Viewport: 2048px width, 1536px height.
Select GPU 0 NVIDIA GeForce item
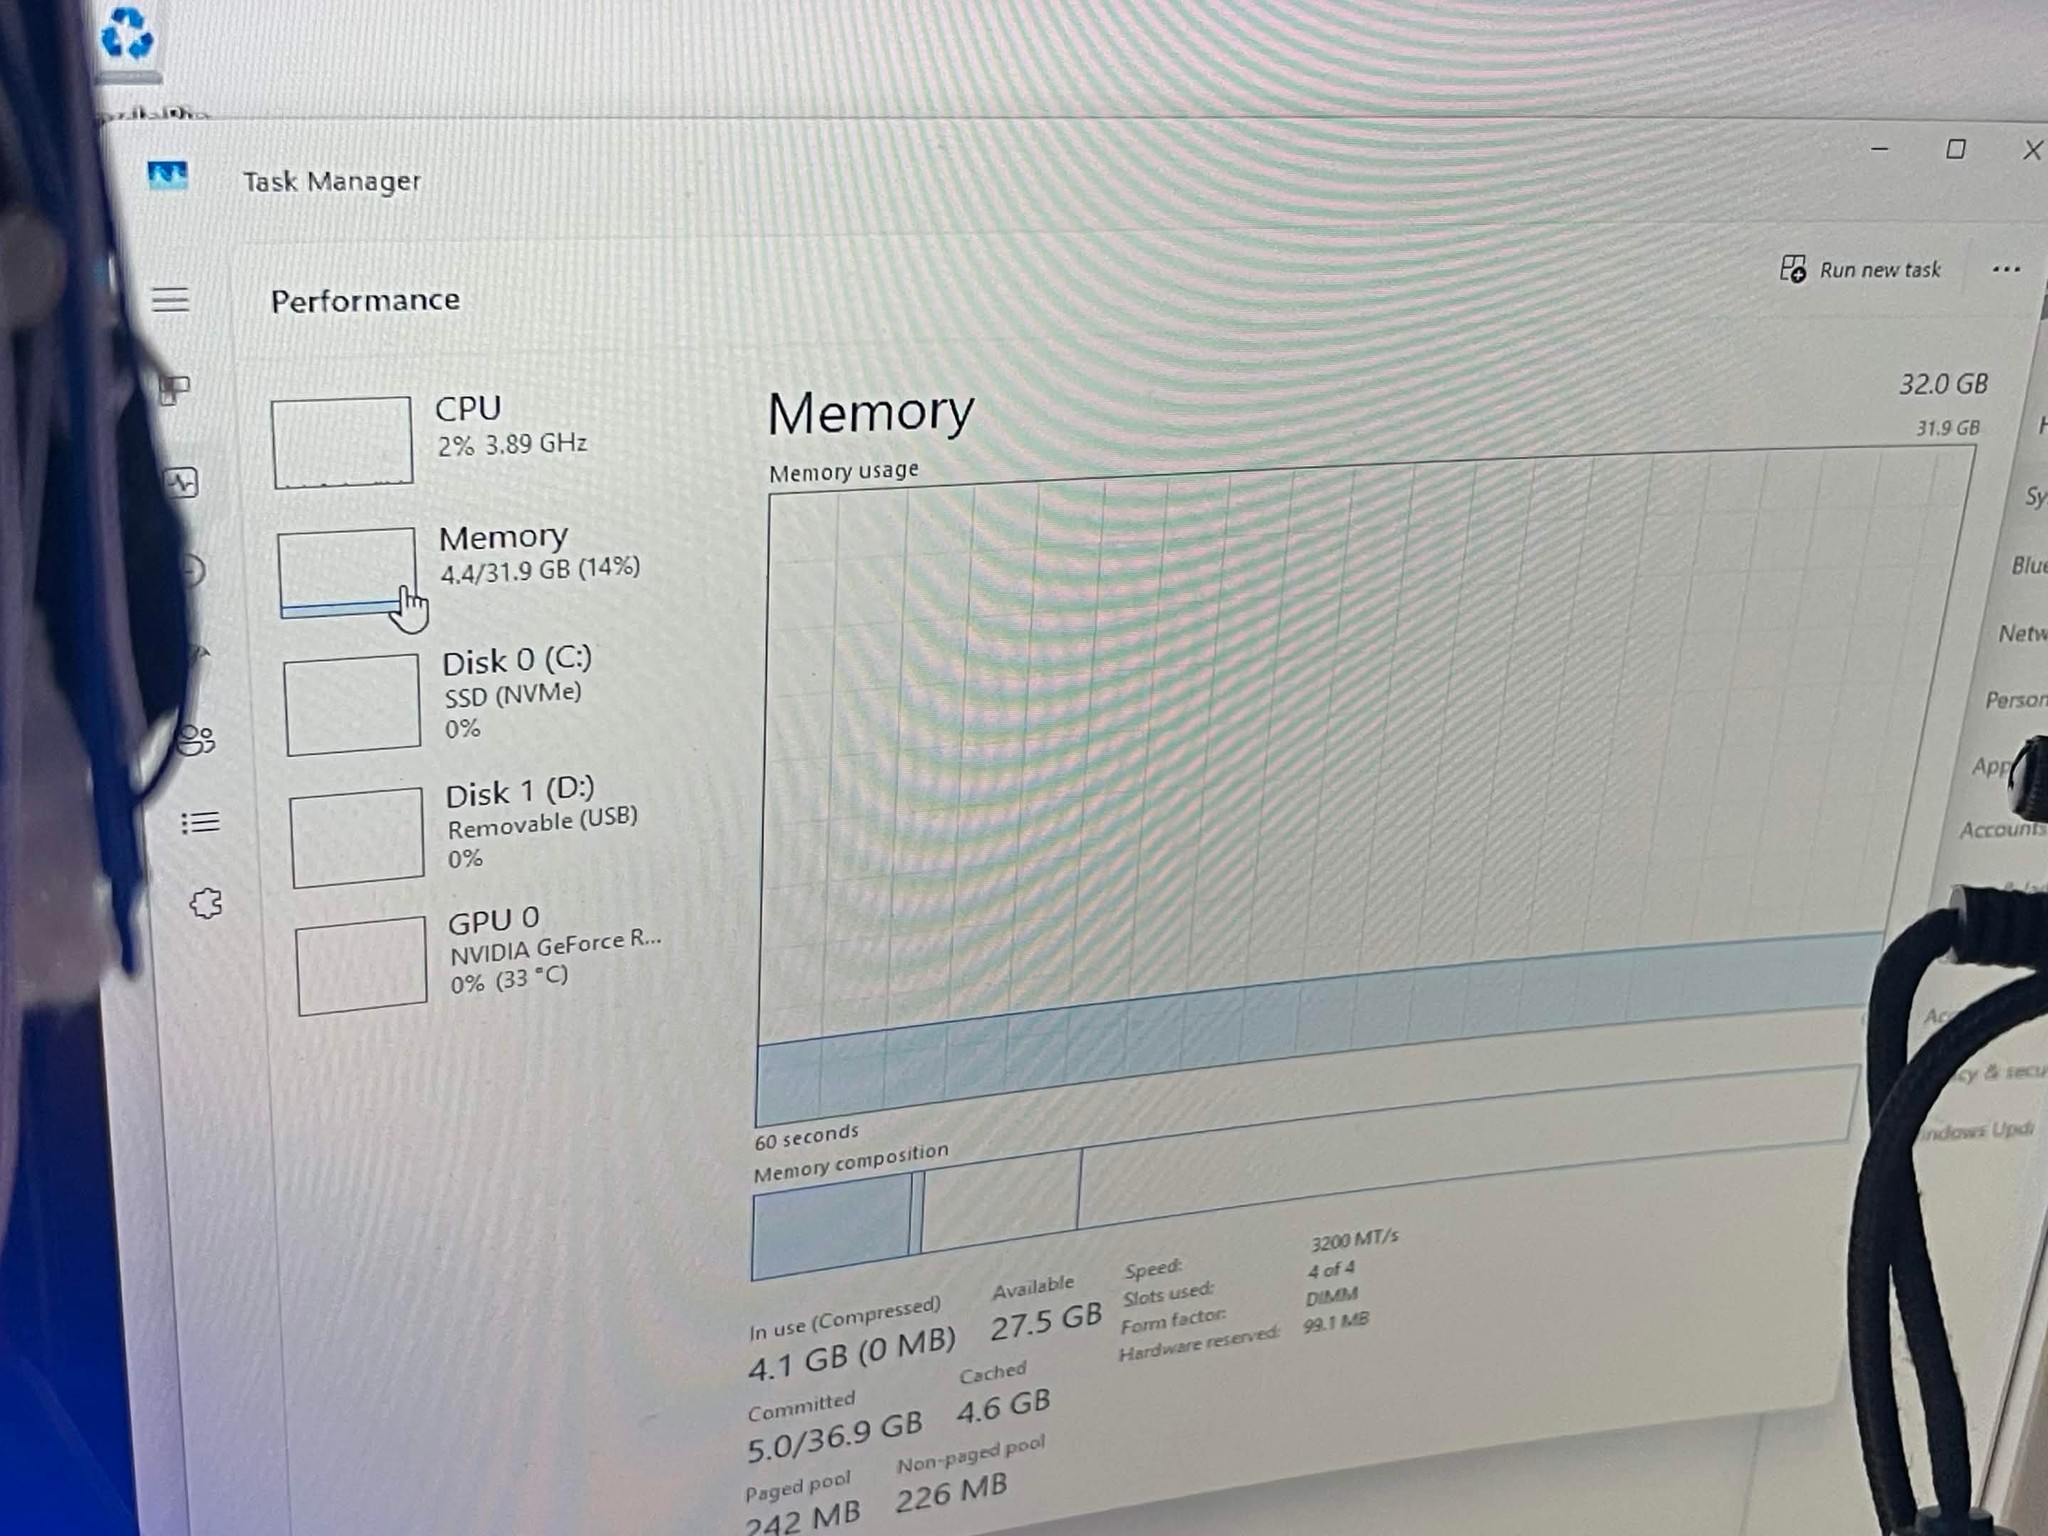(480, 958)
